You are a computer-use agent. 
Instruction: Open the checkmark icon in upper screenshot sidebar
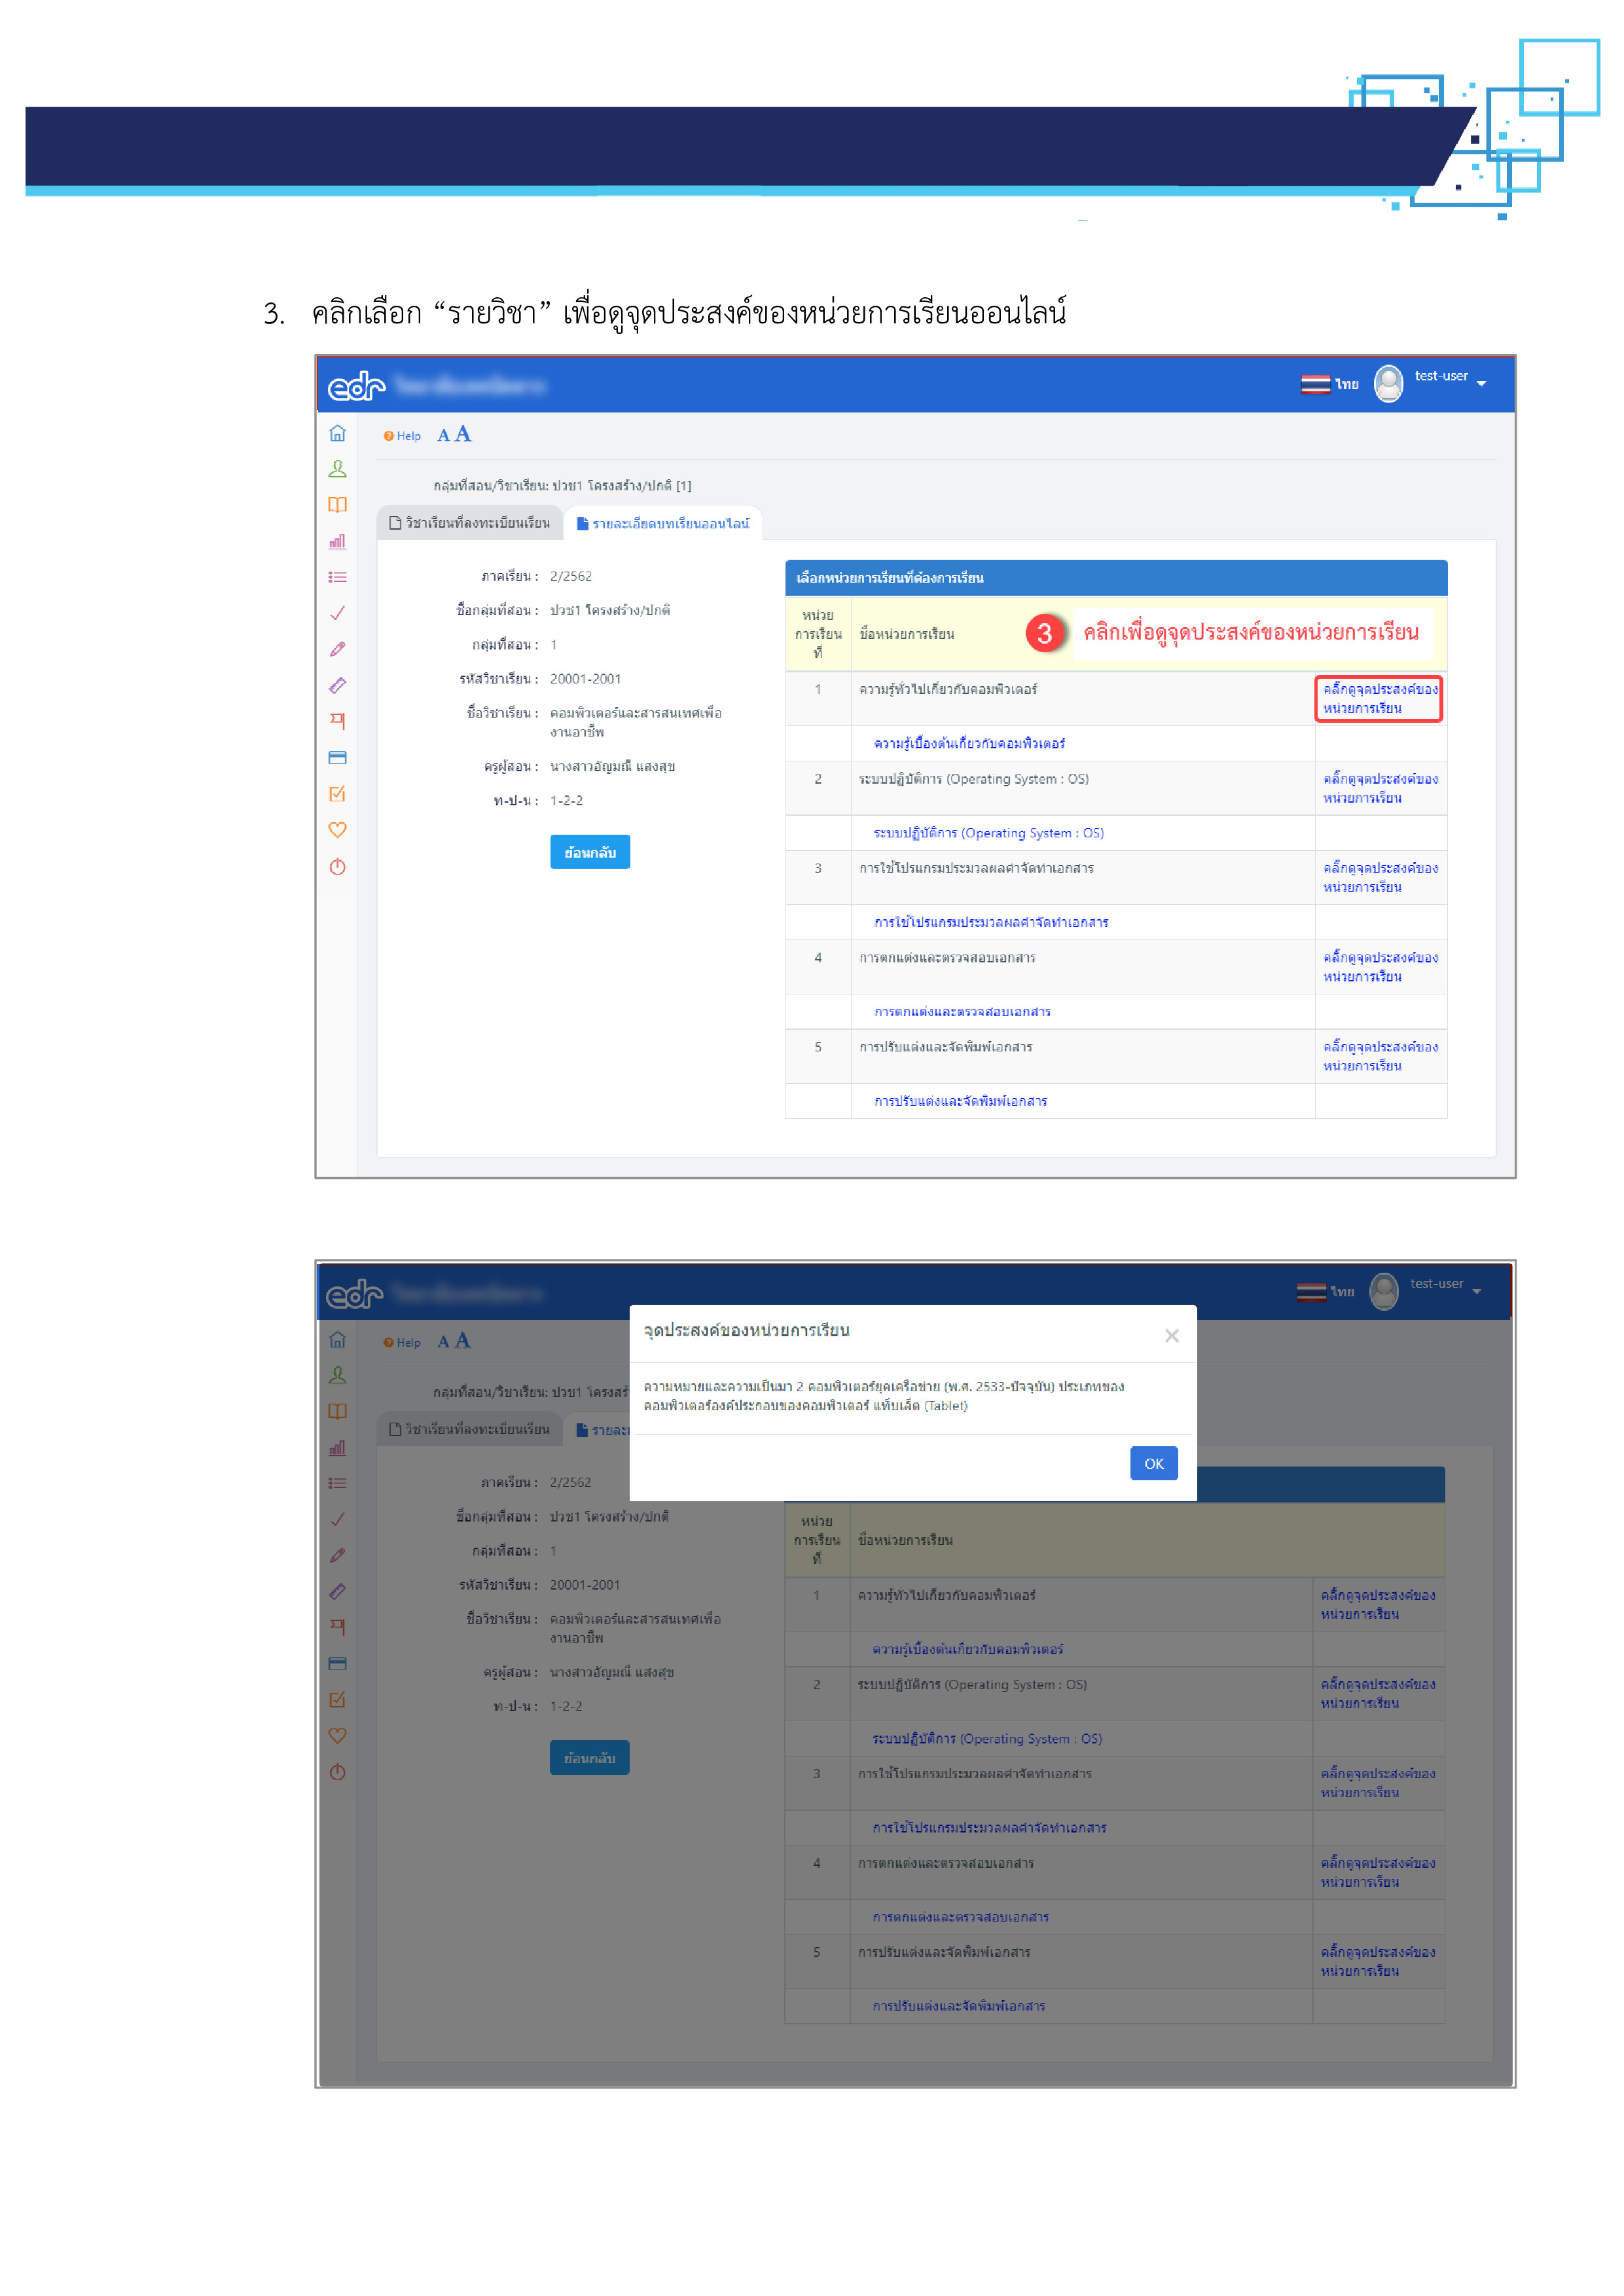point(337,613)
